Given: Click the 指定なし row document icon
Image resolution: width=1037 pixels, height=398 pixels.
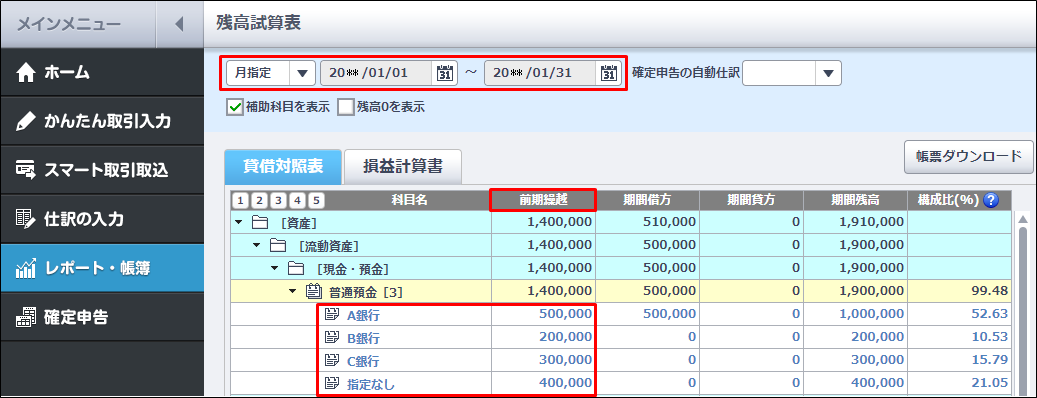Looking at the screenshot, I should coord(332,383).
